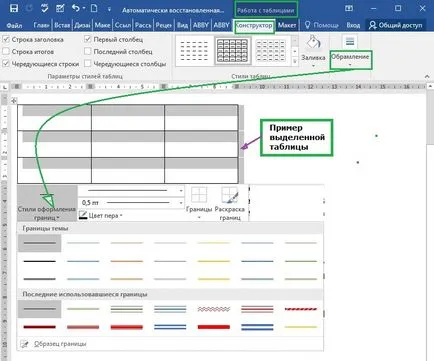Open the Undo history dropdown arrow
This screenshot has width=434, height=361.
pos(84,8)
